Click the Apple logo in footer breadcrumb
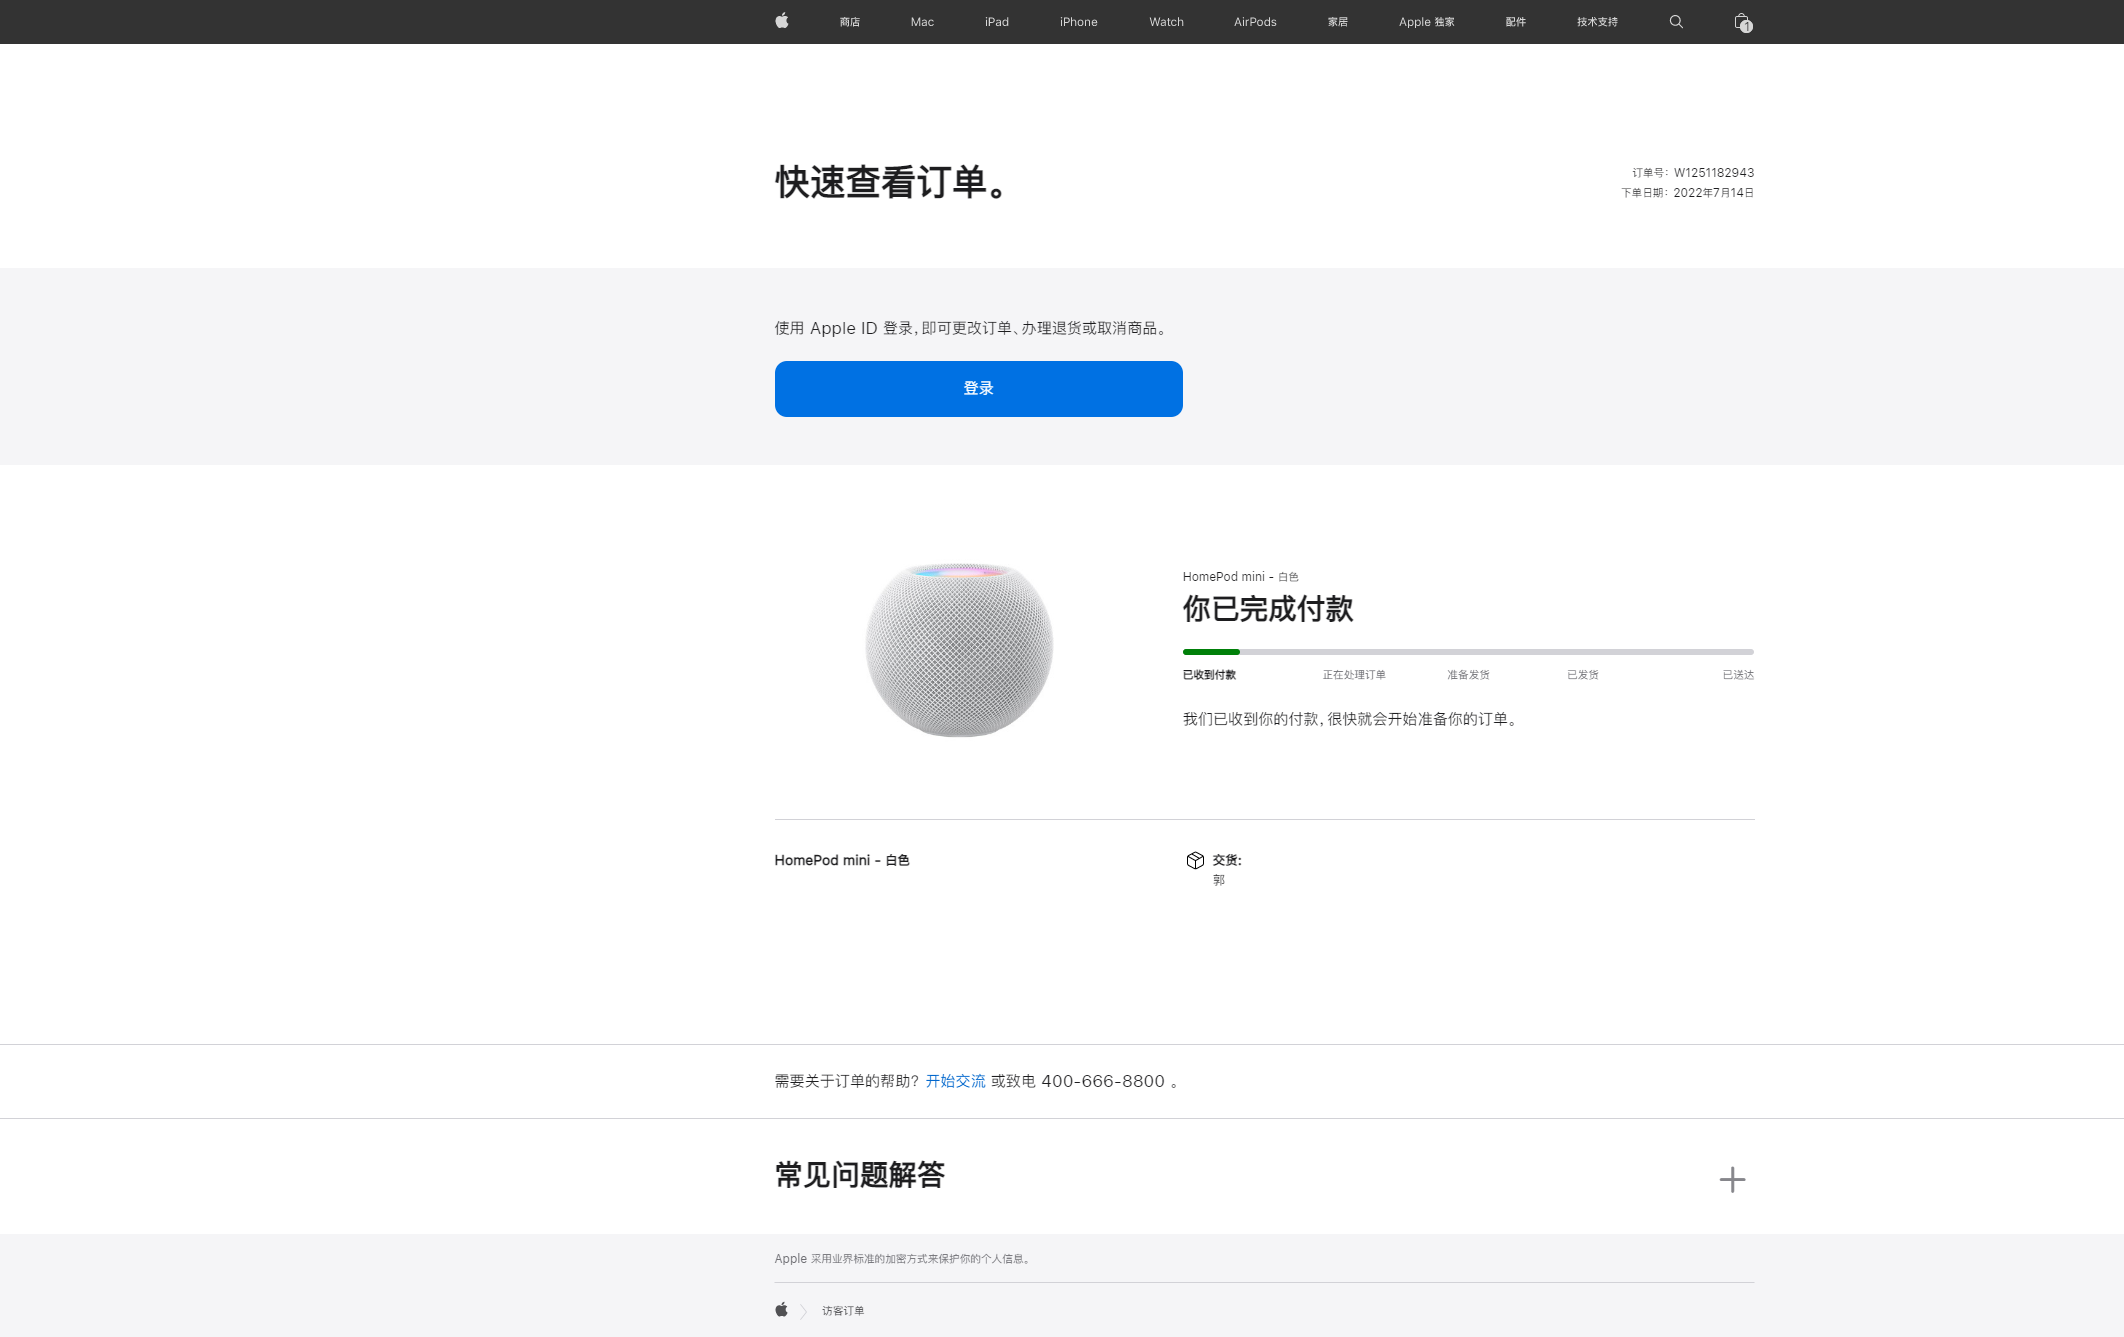Image resolution: width=2124 pixels, height=1337 pixels. [x=781, y=1310]
